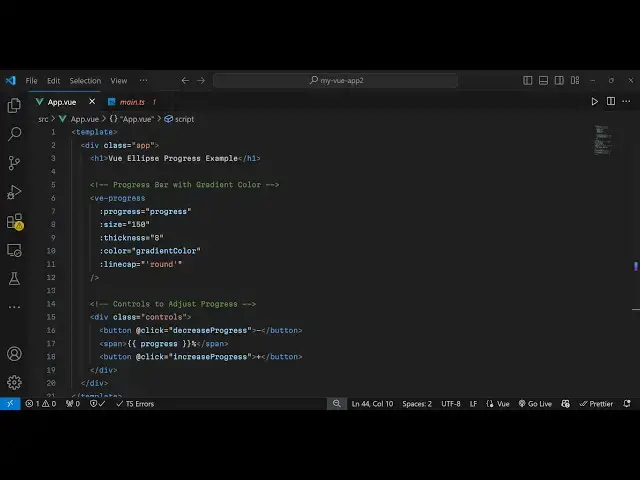
Task: Open the Remote Explorer view
Action: pyautogui.click(x=14, y=250)
